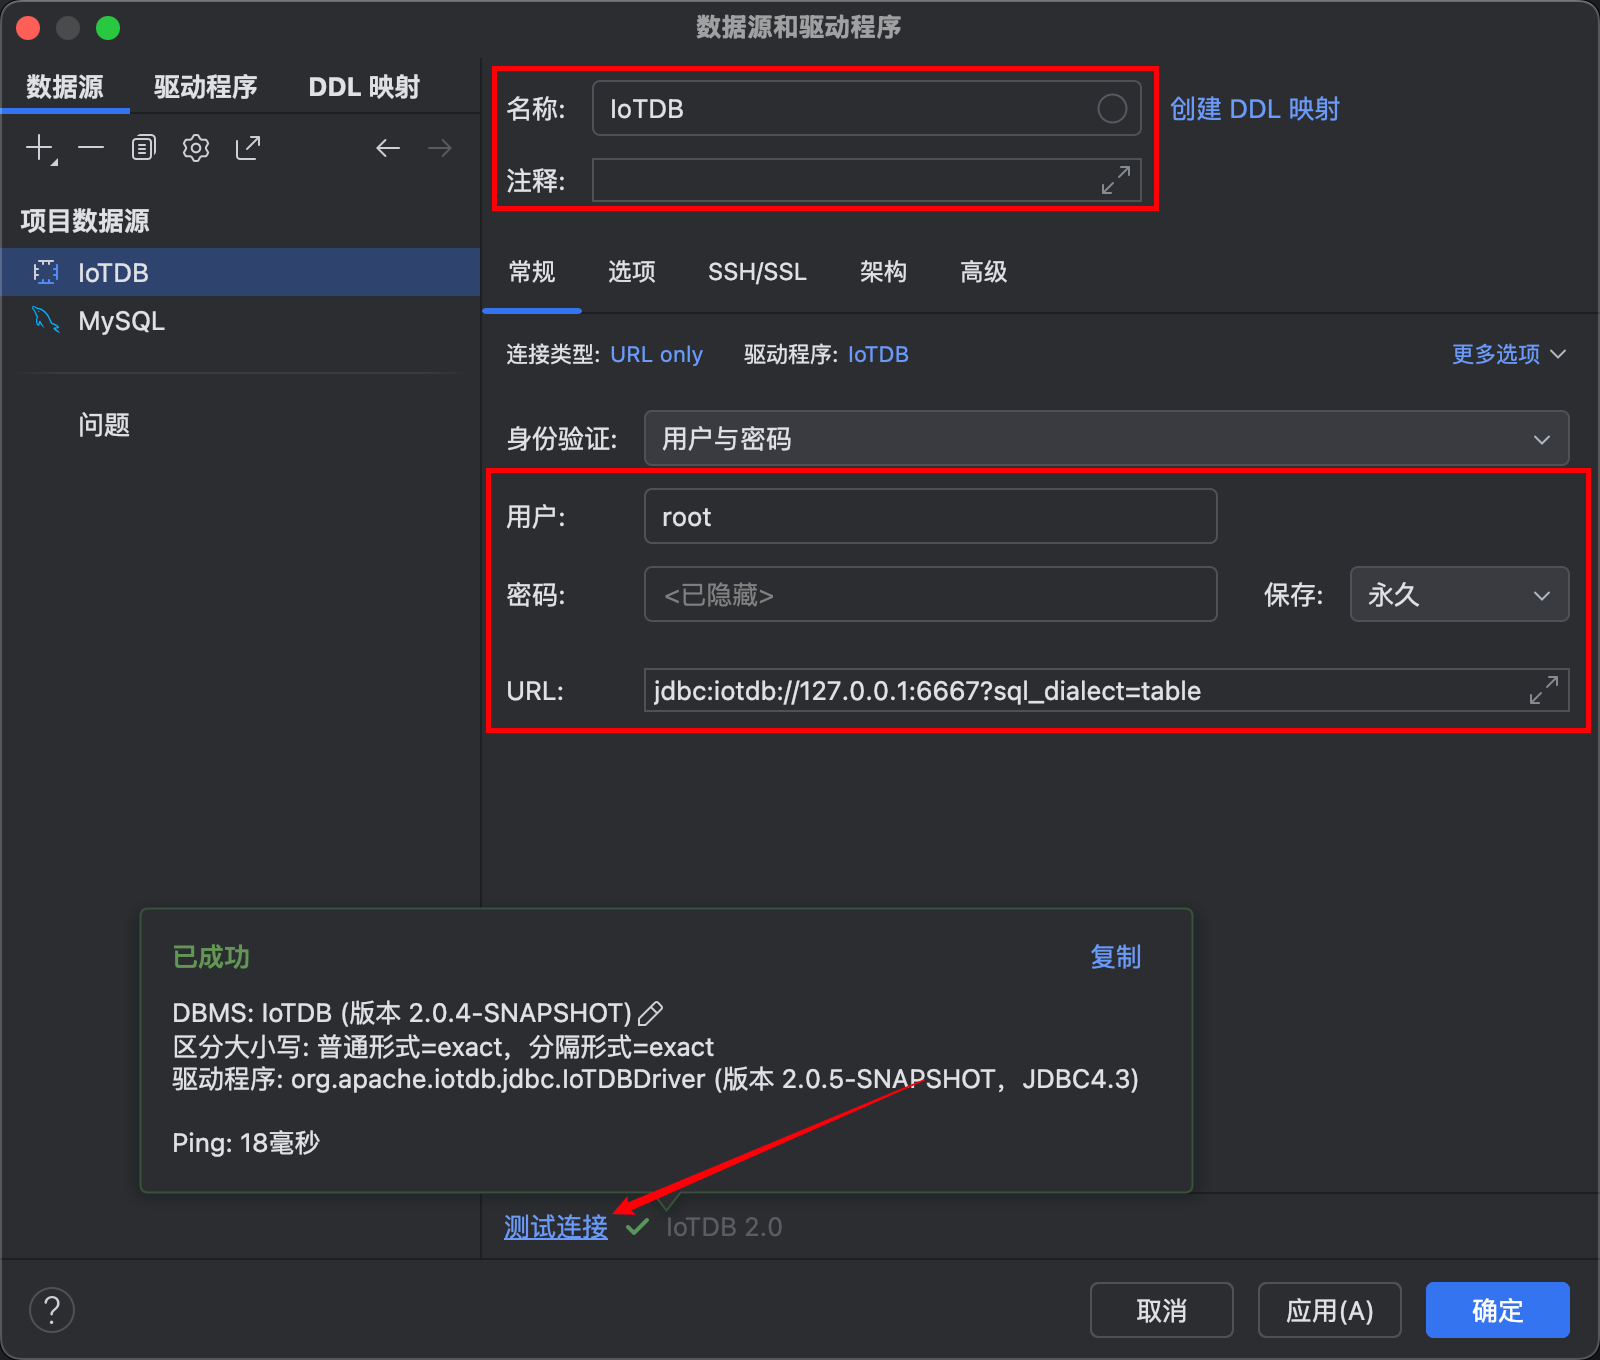Viewport: 1600px width, 1360px height.
Task: Click the 创建 DDL 映射 link
Action: click(x=1255, y=108)
